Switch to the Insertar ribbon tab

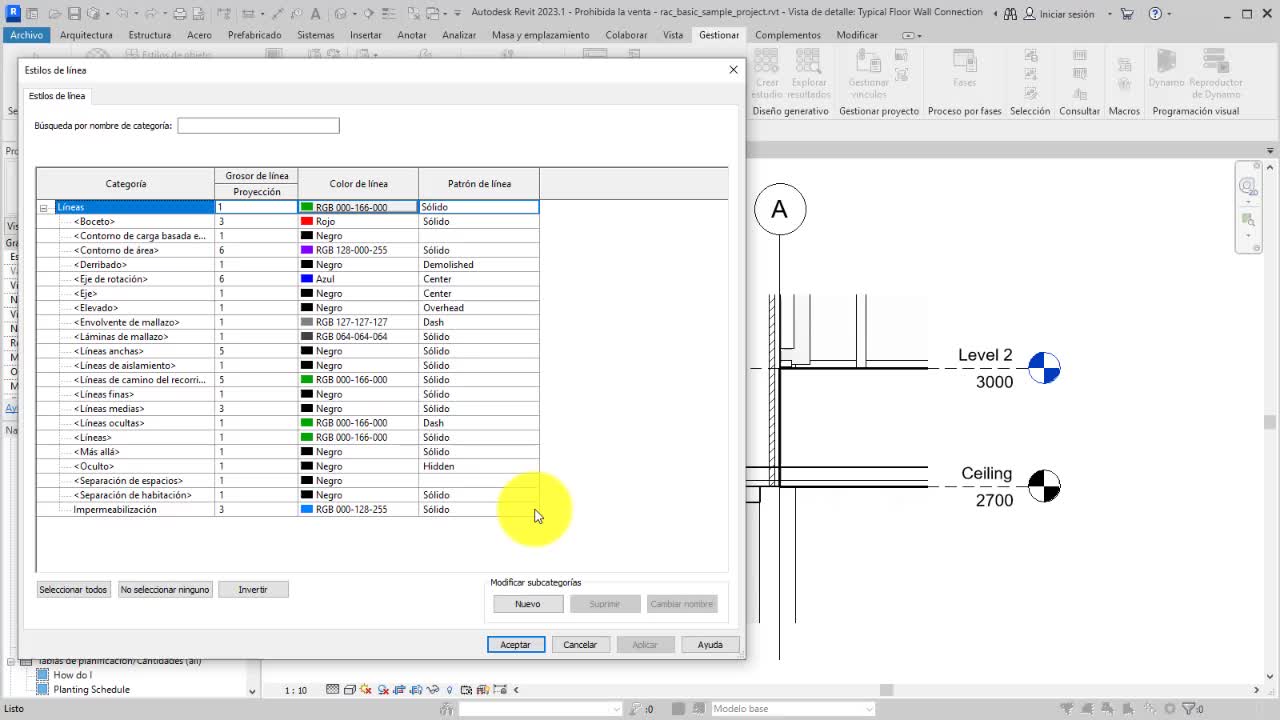point(366,35)
